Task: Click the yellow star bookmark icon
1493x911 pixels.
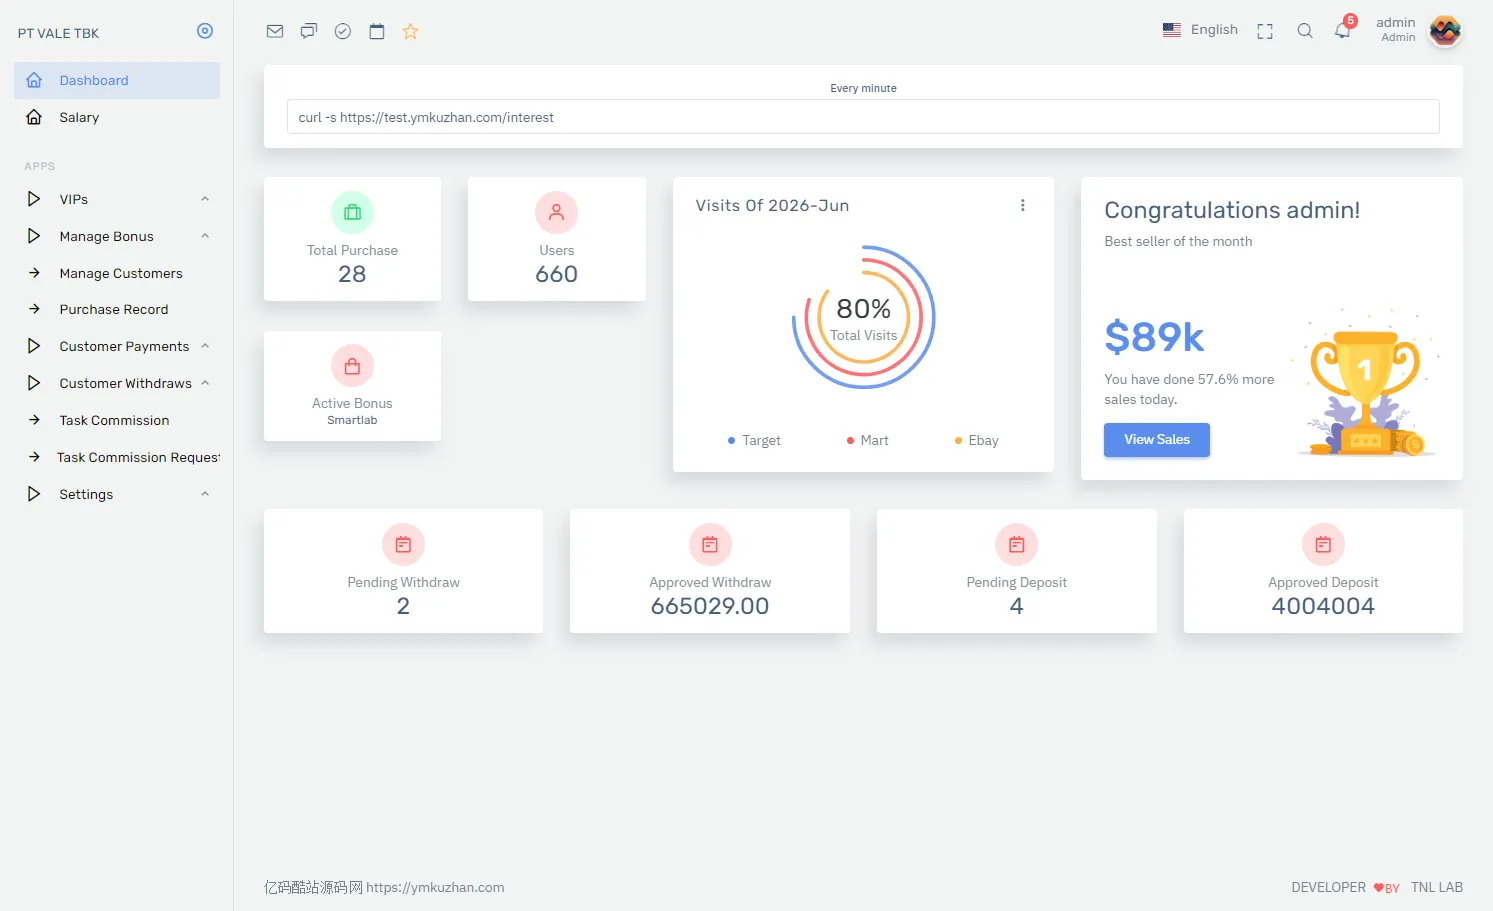Action: (411, 31)
